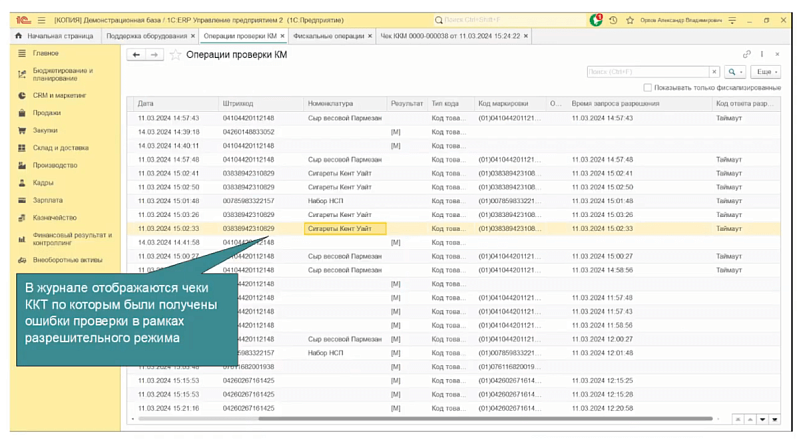Switch to Операции проверки КМ tab
The width and height of the screenshot is (799, 444).
coord(240,36)
